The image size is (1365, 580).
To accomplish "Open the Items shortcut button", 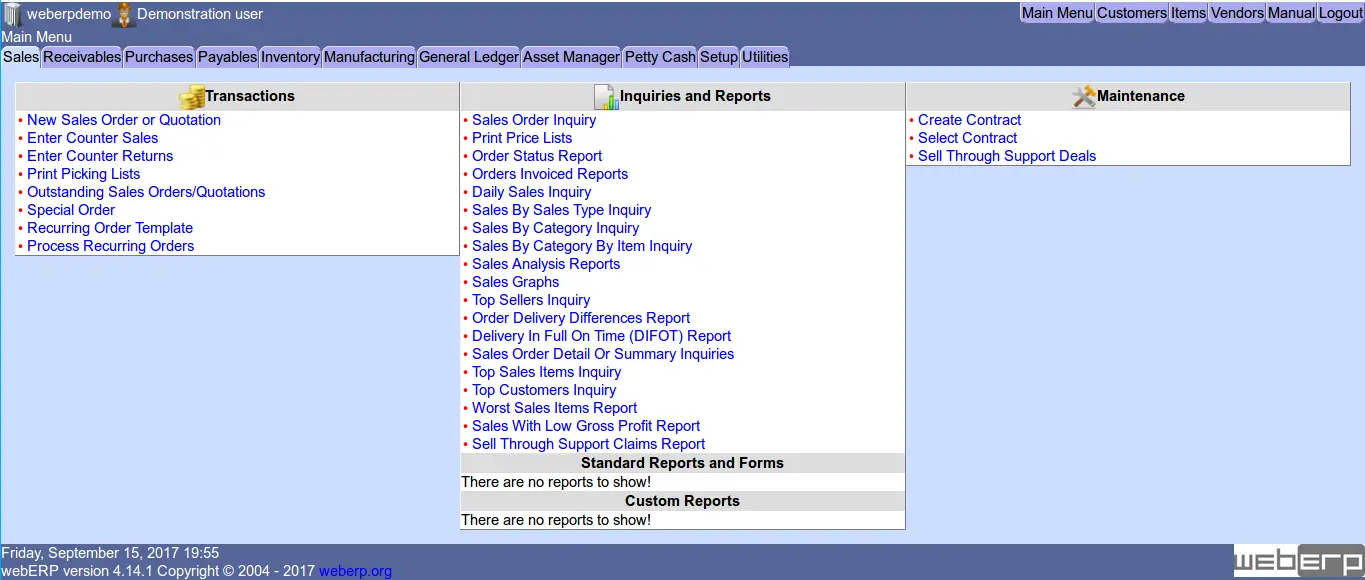I will click(1188, 13).
